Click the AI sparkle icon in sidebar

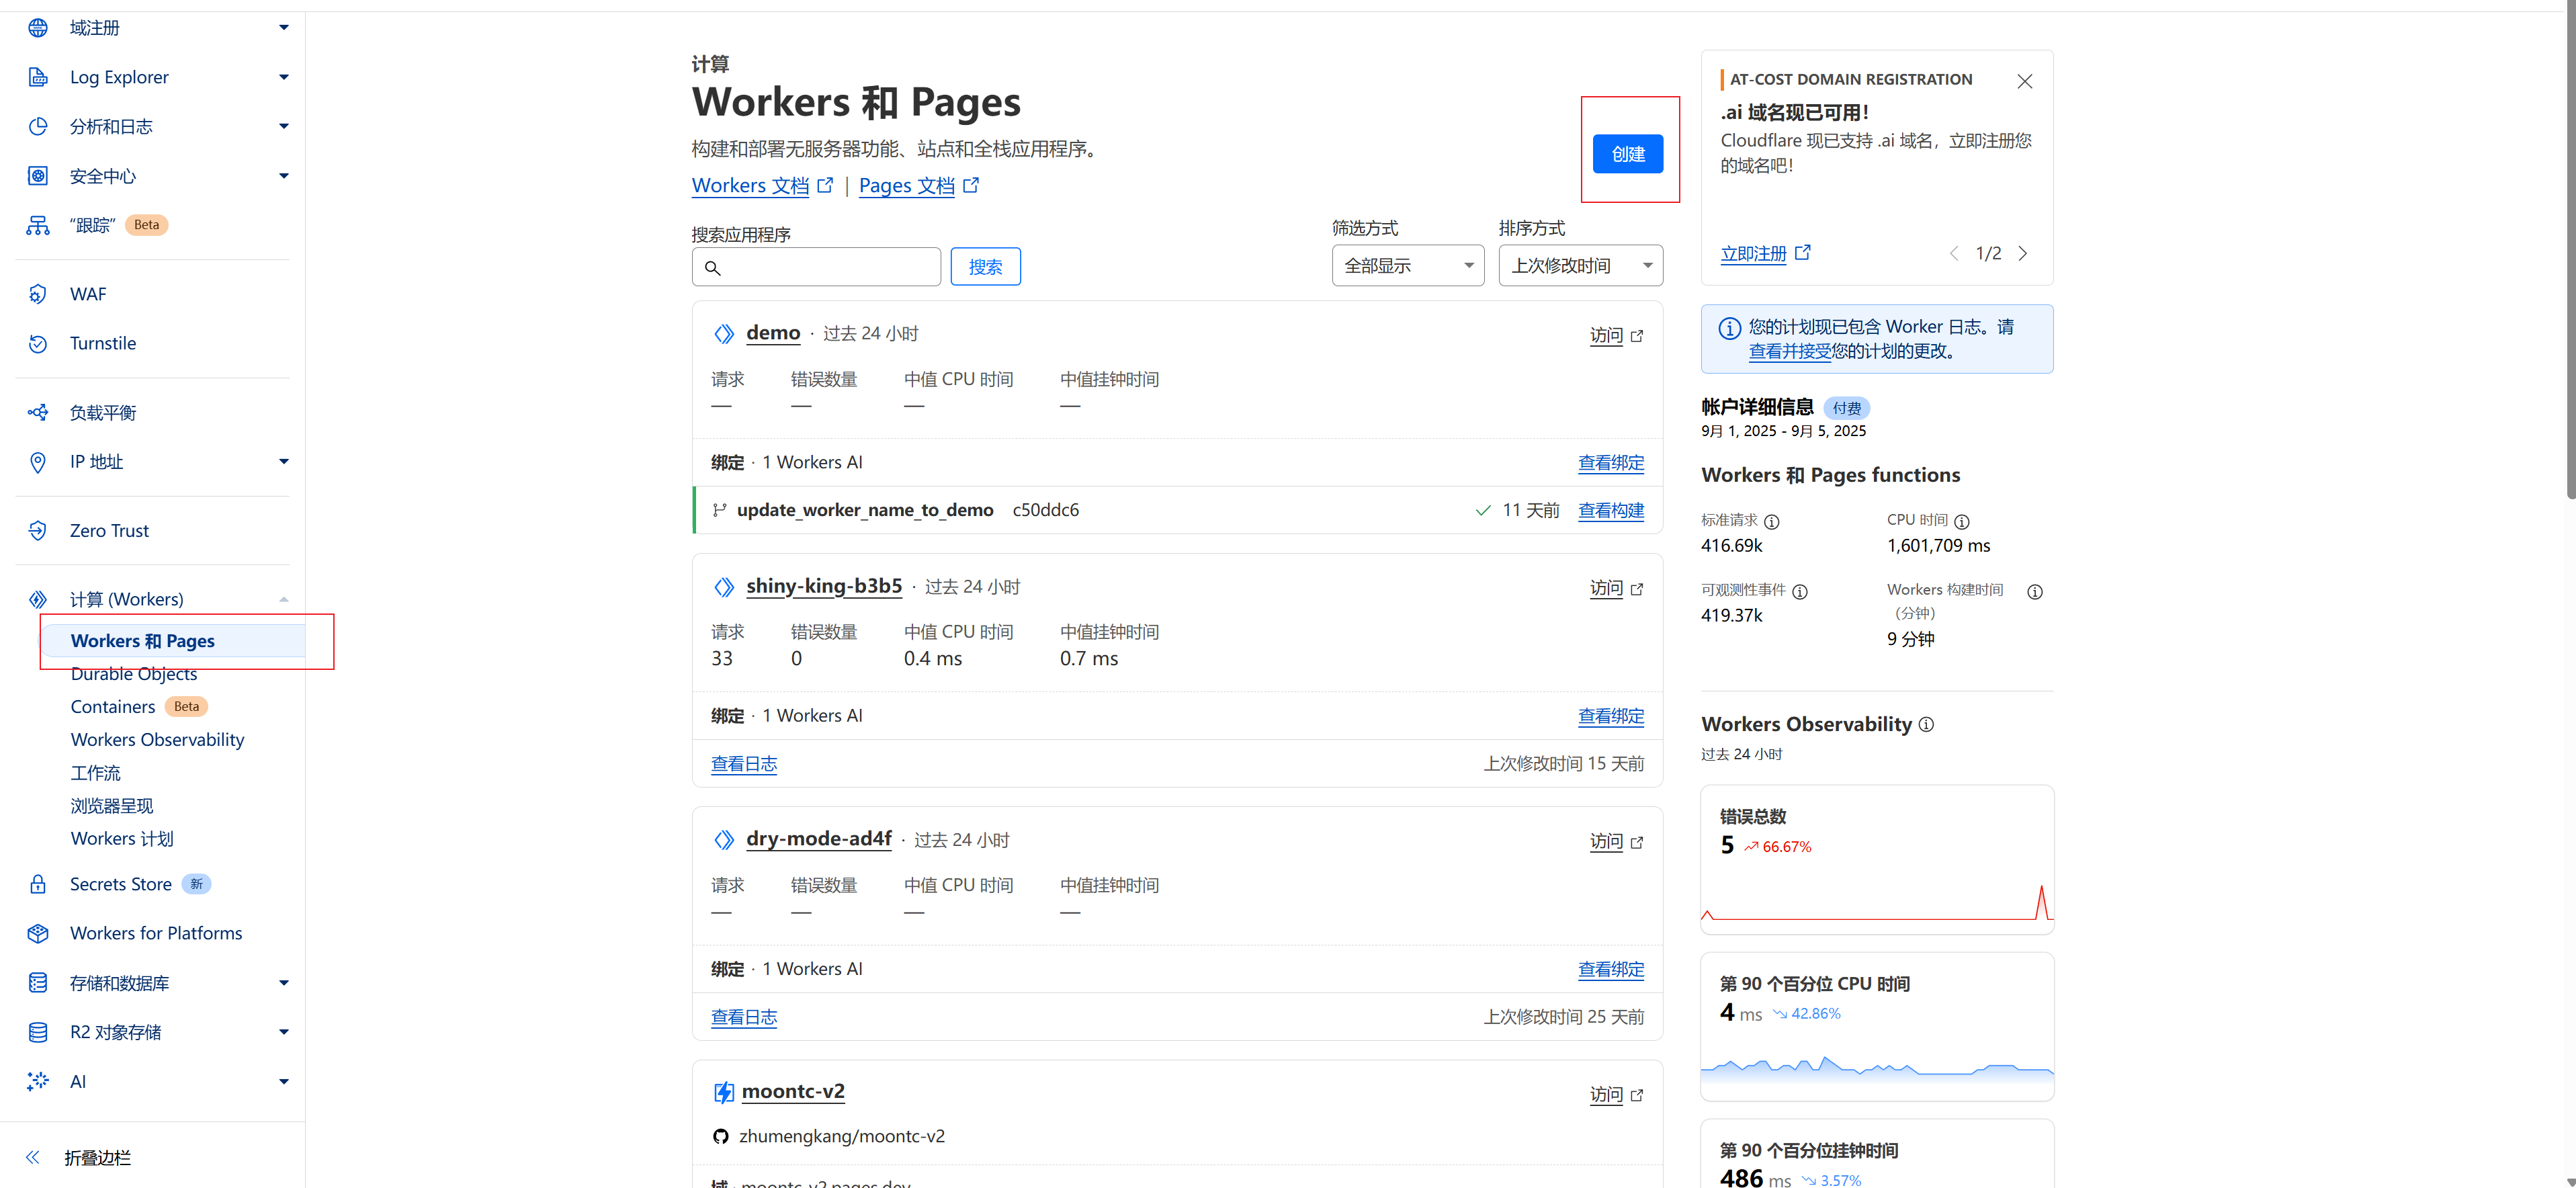click(x=38, y=1081)
